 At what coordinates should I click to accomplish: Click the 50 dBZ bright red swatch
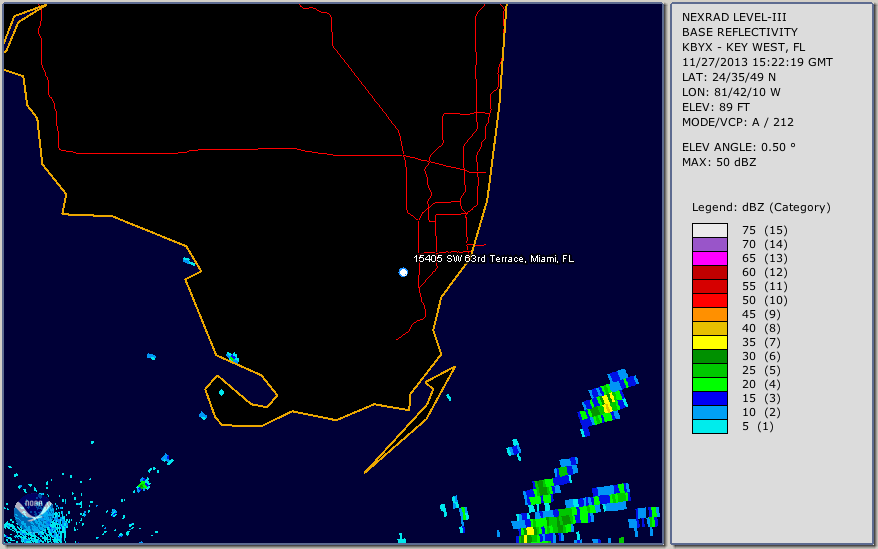tap(709, 300)
